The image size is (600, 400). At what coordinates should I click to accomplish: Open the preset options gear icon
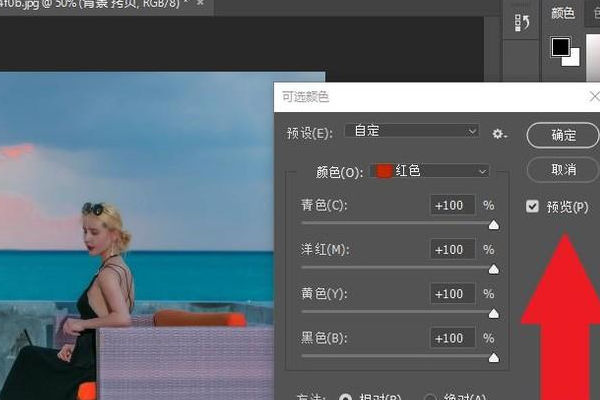[499, 134]
